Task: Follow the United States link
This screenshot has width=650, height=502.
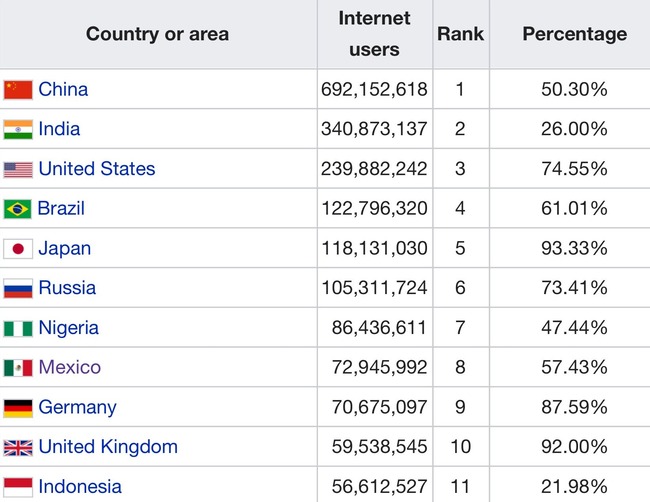Action: tap(97, 168)
